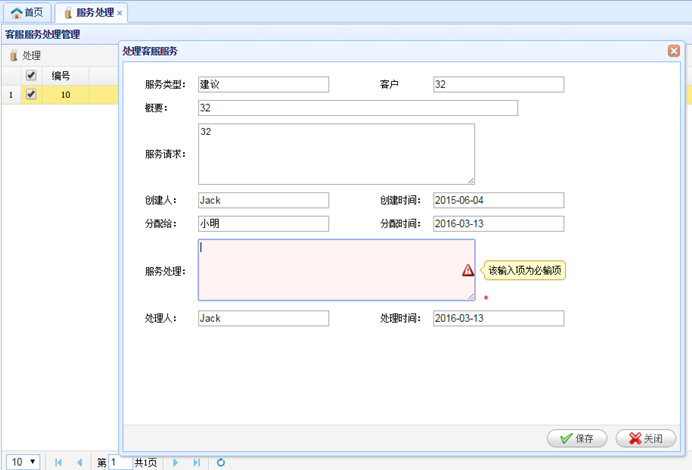Screen dimensions: 692x470
Task: Open the 首页 home tab
Action: (x=27, y=12)
